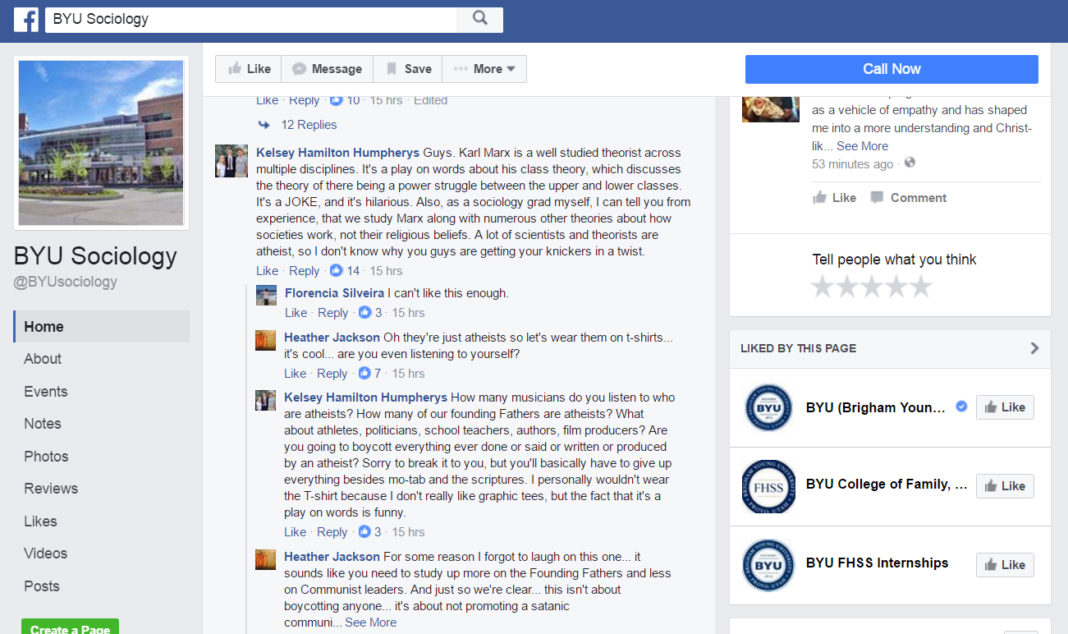Image resolution: width=1068 pixels, height=634 pixels.
Task: Click Kelsey Hamilton Humpherys' top comment avatar
Action: click(x=232, y=161)
